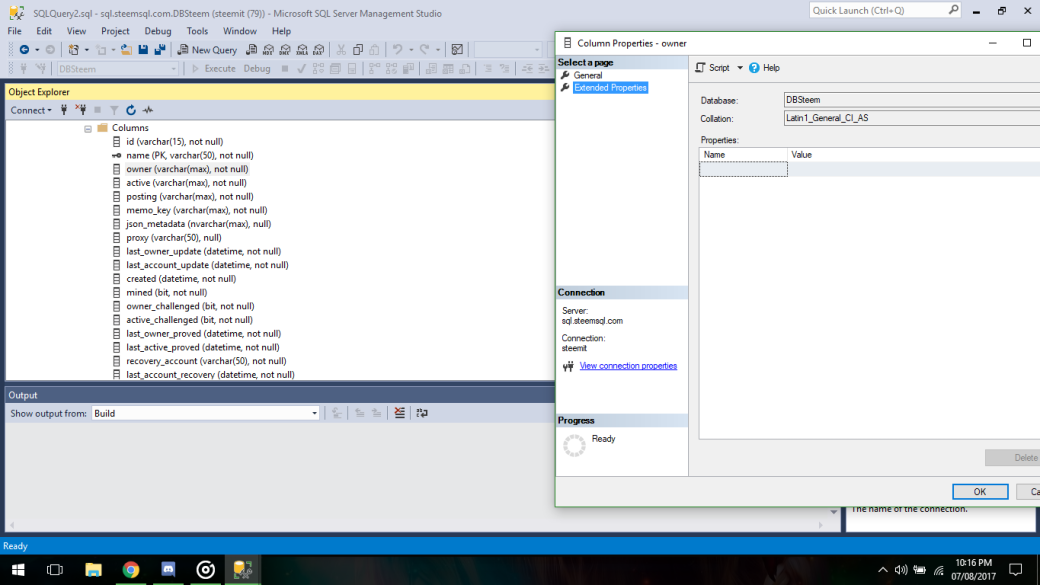1040x585 pixels.
Task: Refresh the Object Explorer tree
Action: 131,110
